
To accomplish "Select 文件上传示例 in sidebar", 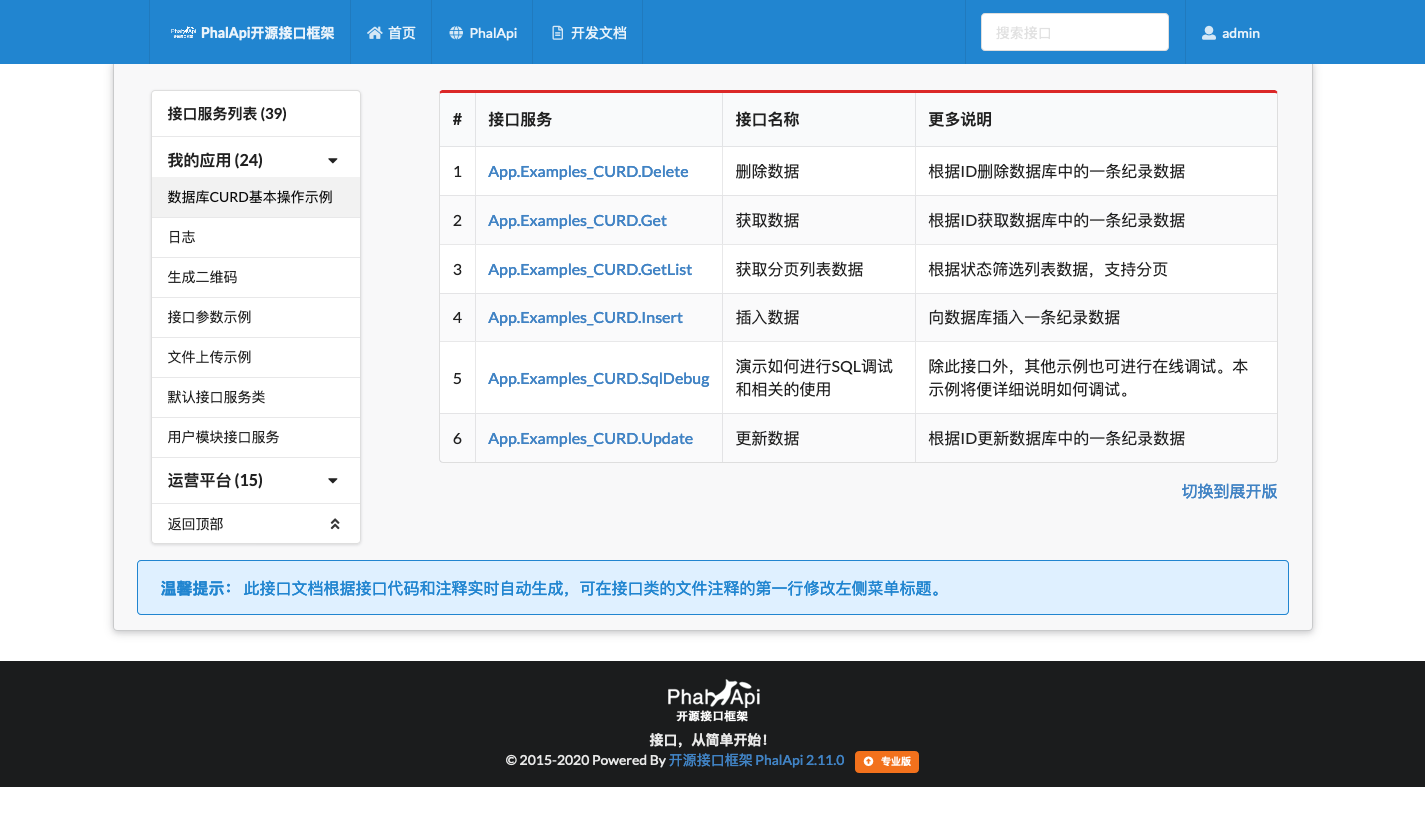I will point(256,357).
